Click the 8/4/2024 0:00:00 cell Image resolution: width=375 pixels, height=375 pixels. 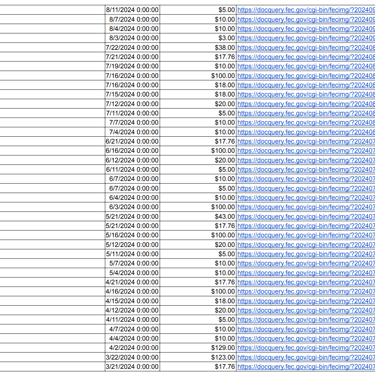132,29
